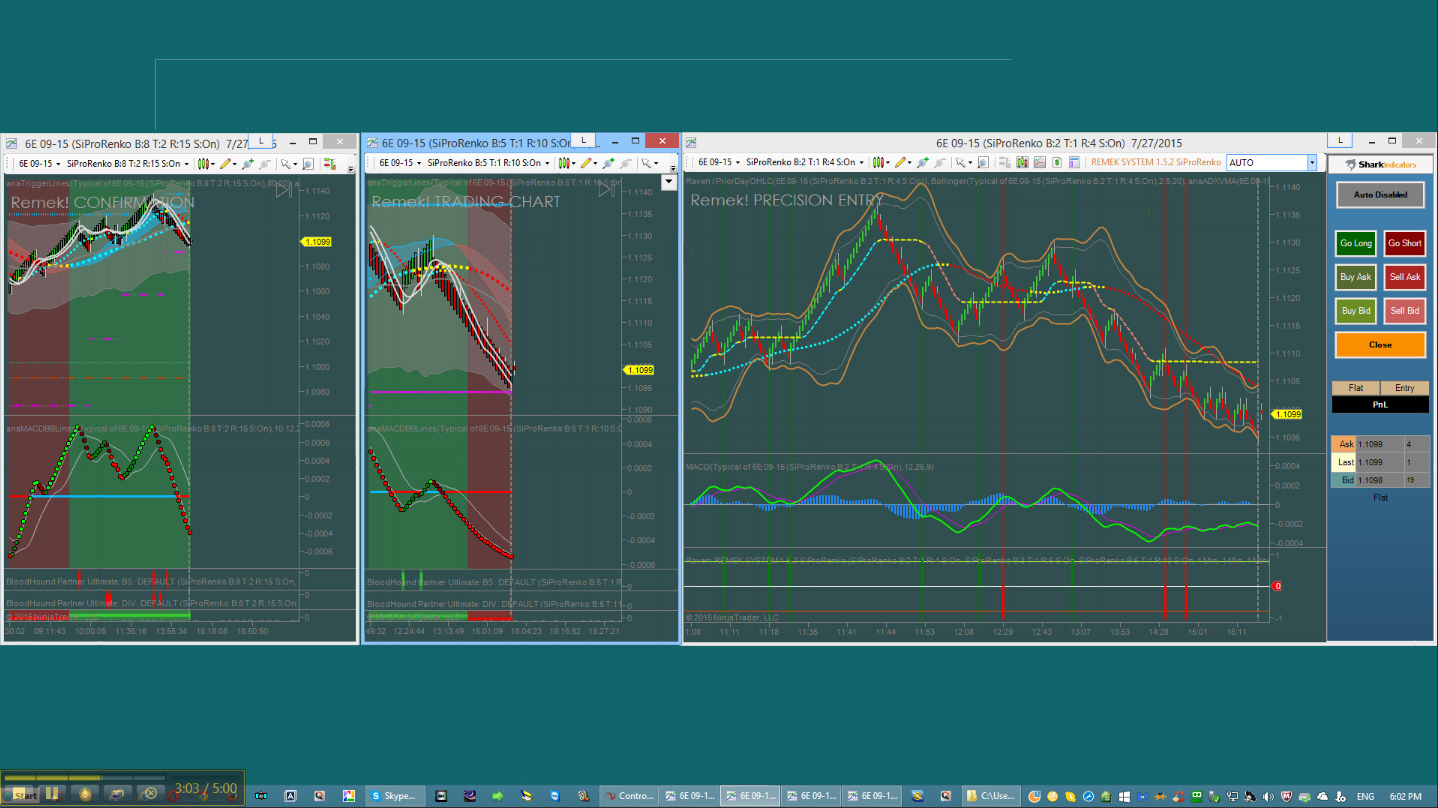This screenshot has height=808, width=1438.
Task: Open SiProRenko B:8 T:2 R:15 interval dropdown
Action: coord(128,163)
